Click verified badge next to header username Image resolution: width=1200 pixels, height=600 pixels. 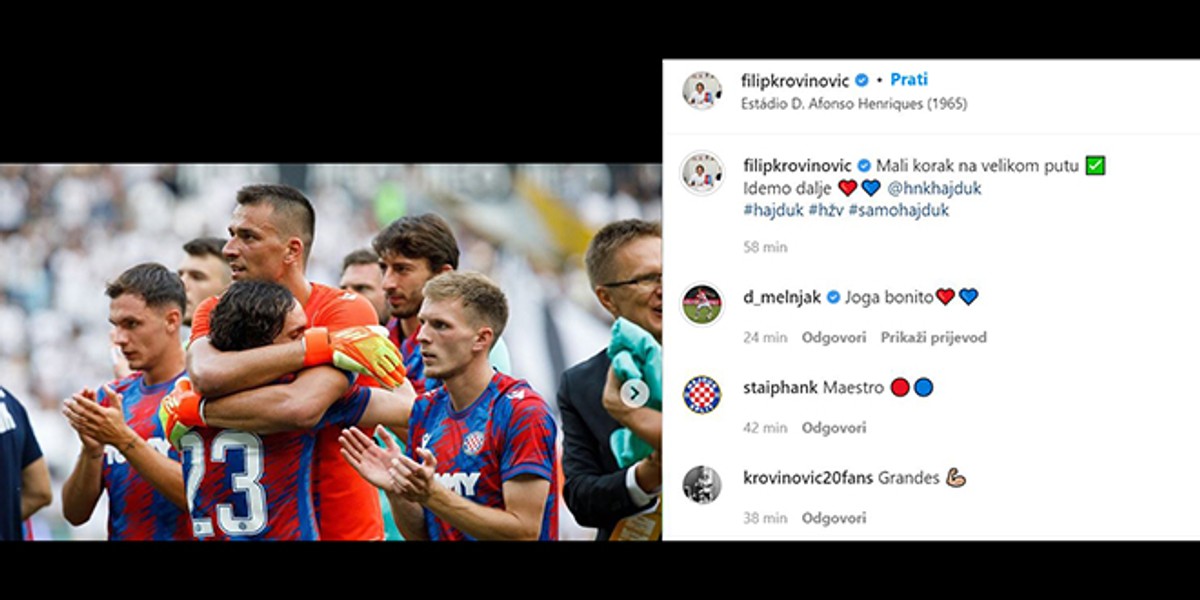pos(861,80)
